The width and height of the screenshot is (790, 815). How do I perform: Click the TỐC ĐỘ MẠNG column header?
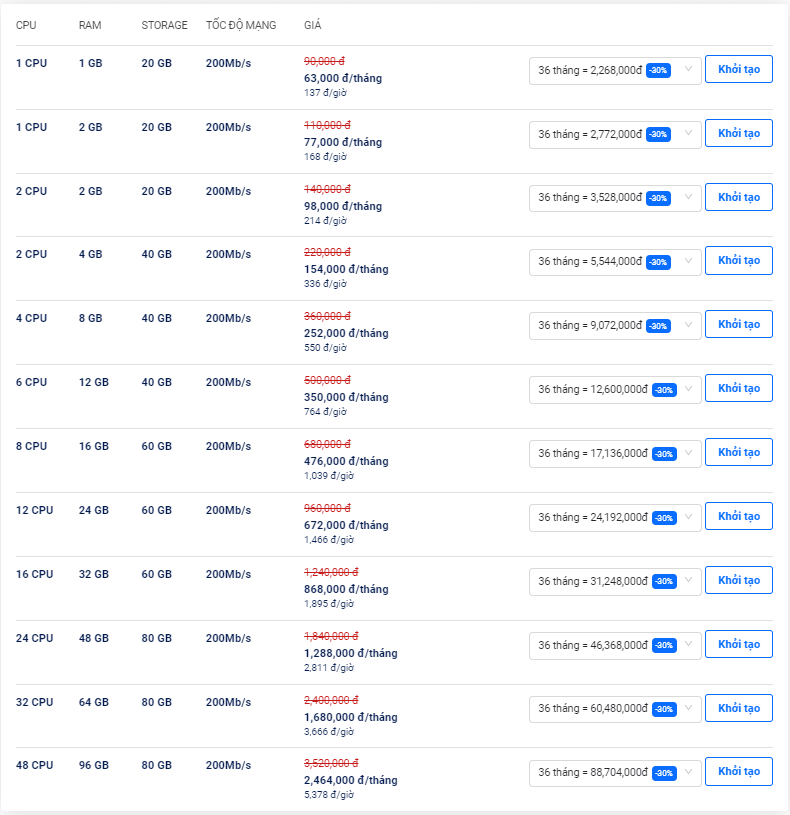pos(241,24)
